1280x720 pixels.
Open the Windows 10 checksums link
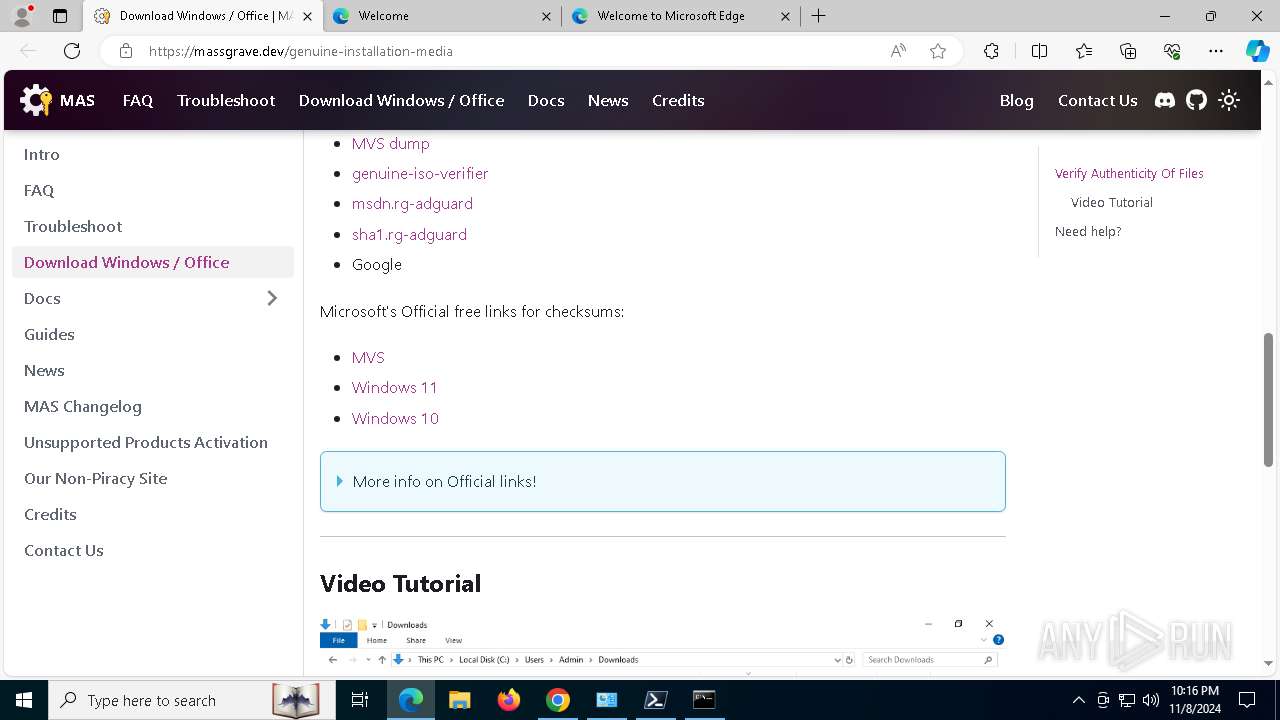tap(395, 418)
